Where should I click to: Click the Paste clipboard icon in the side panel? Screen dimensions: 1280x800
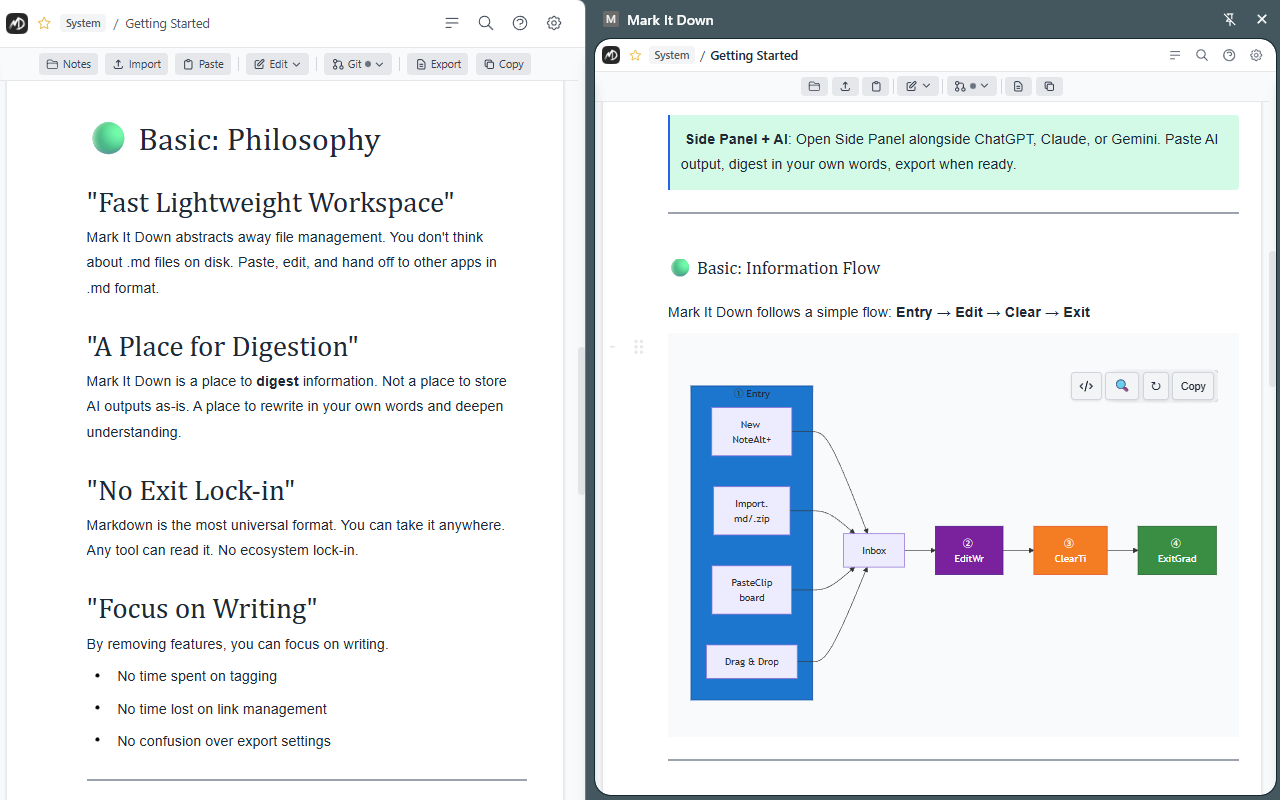pyautogui.click(x=876, y=86)
